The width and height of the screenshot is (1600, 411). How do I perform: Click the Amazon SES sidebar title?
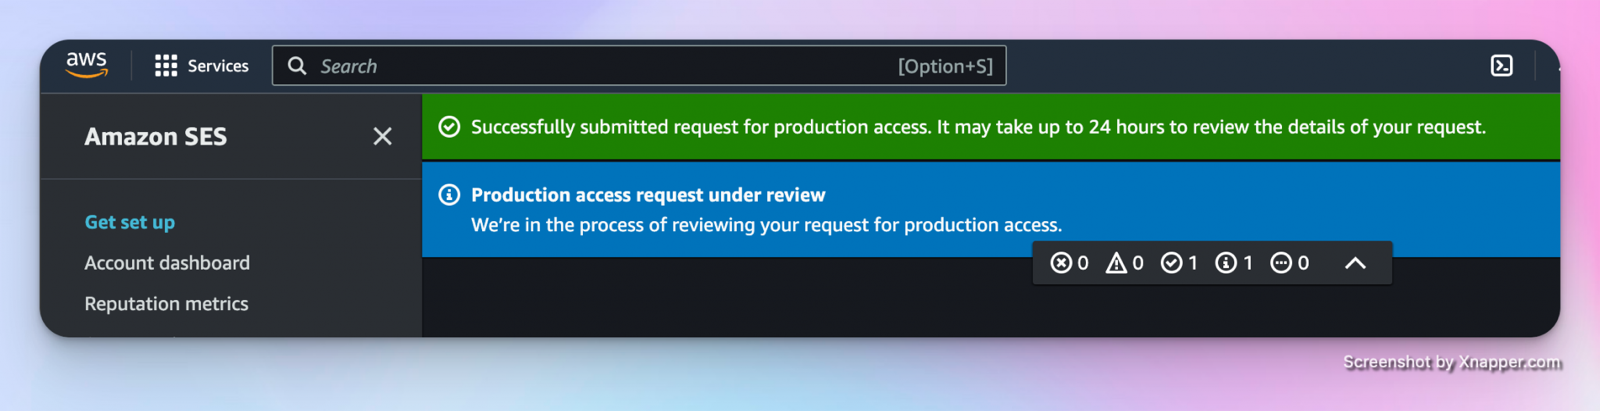coord(155,137)
